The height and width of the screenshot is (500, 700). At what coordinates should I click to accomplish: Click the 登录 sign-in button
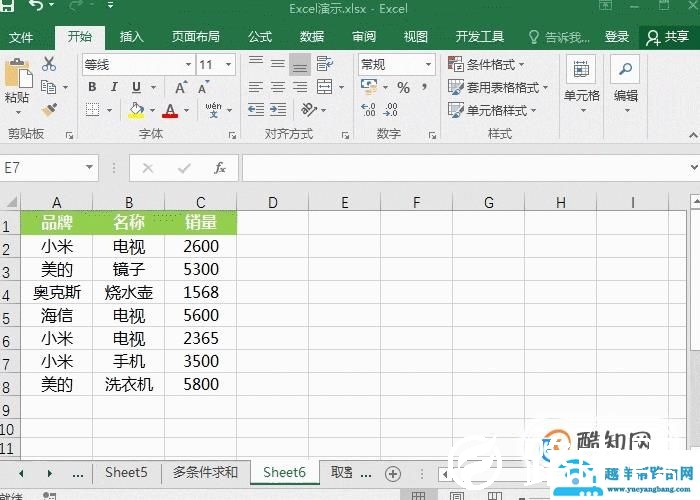(617, 37)
